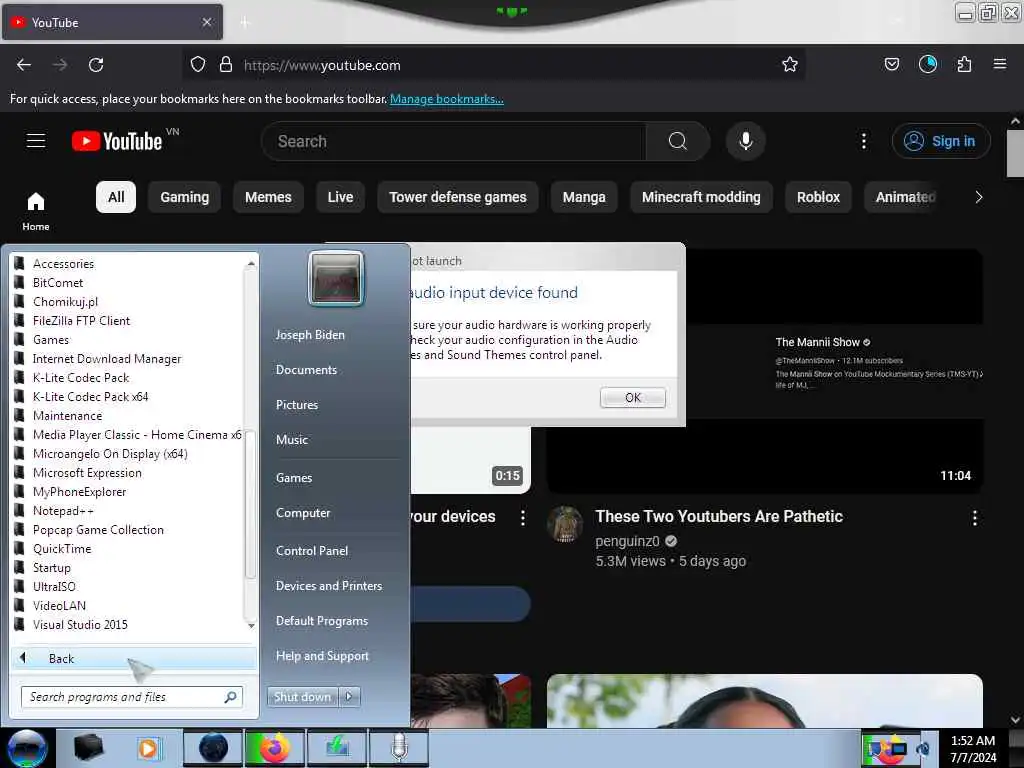Open 'These Two Youtubers Are Pathetic' title
This screenshot has height=768, width=1024.
[x=719, y=516]
